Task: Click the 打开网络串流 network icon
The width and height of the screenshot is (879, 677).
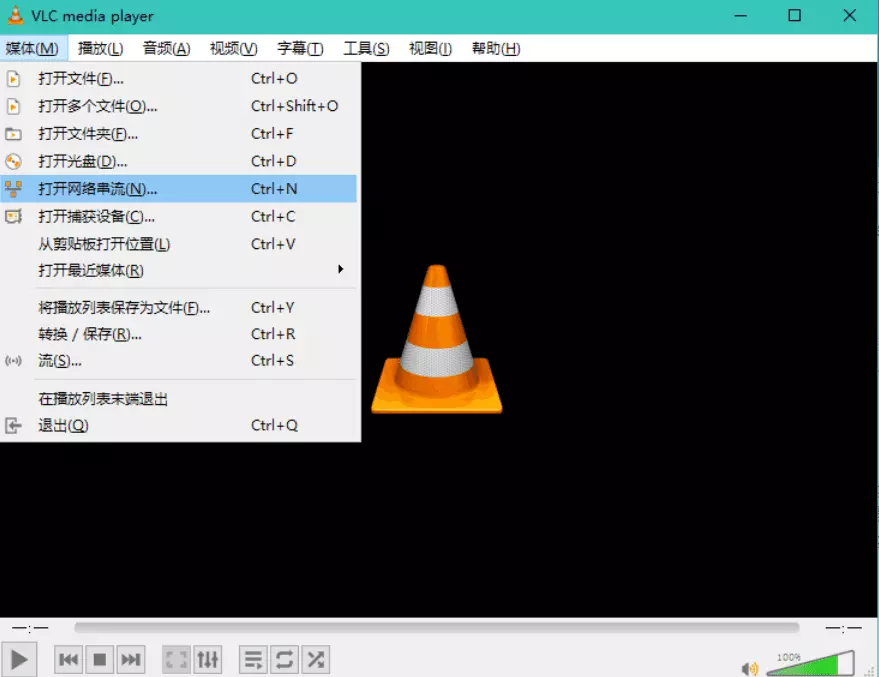Action: [x=14, y=188]
